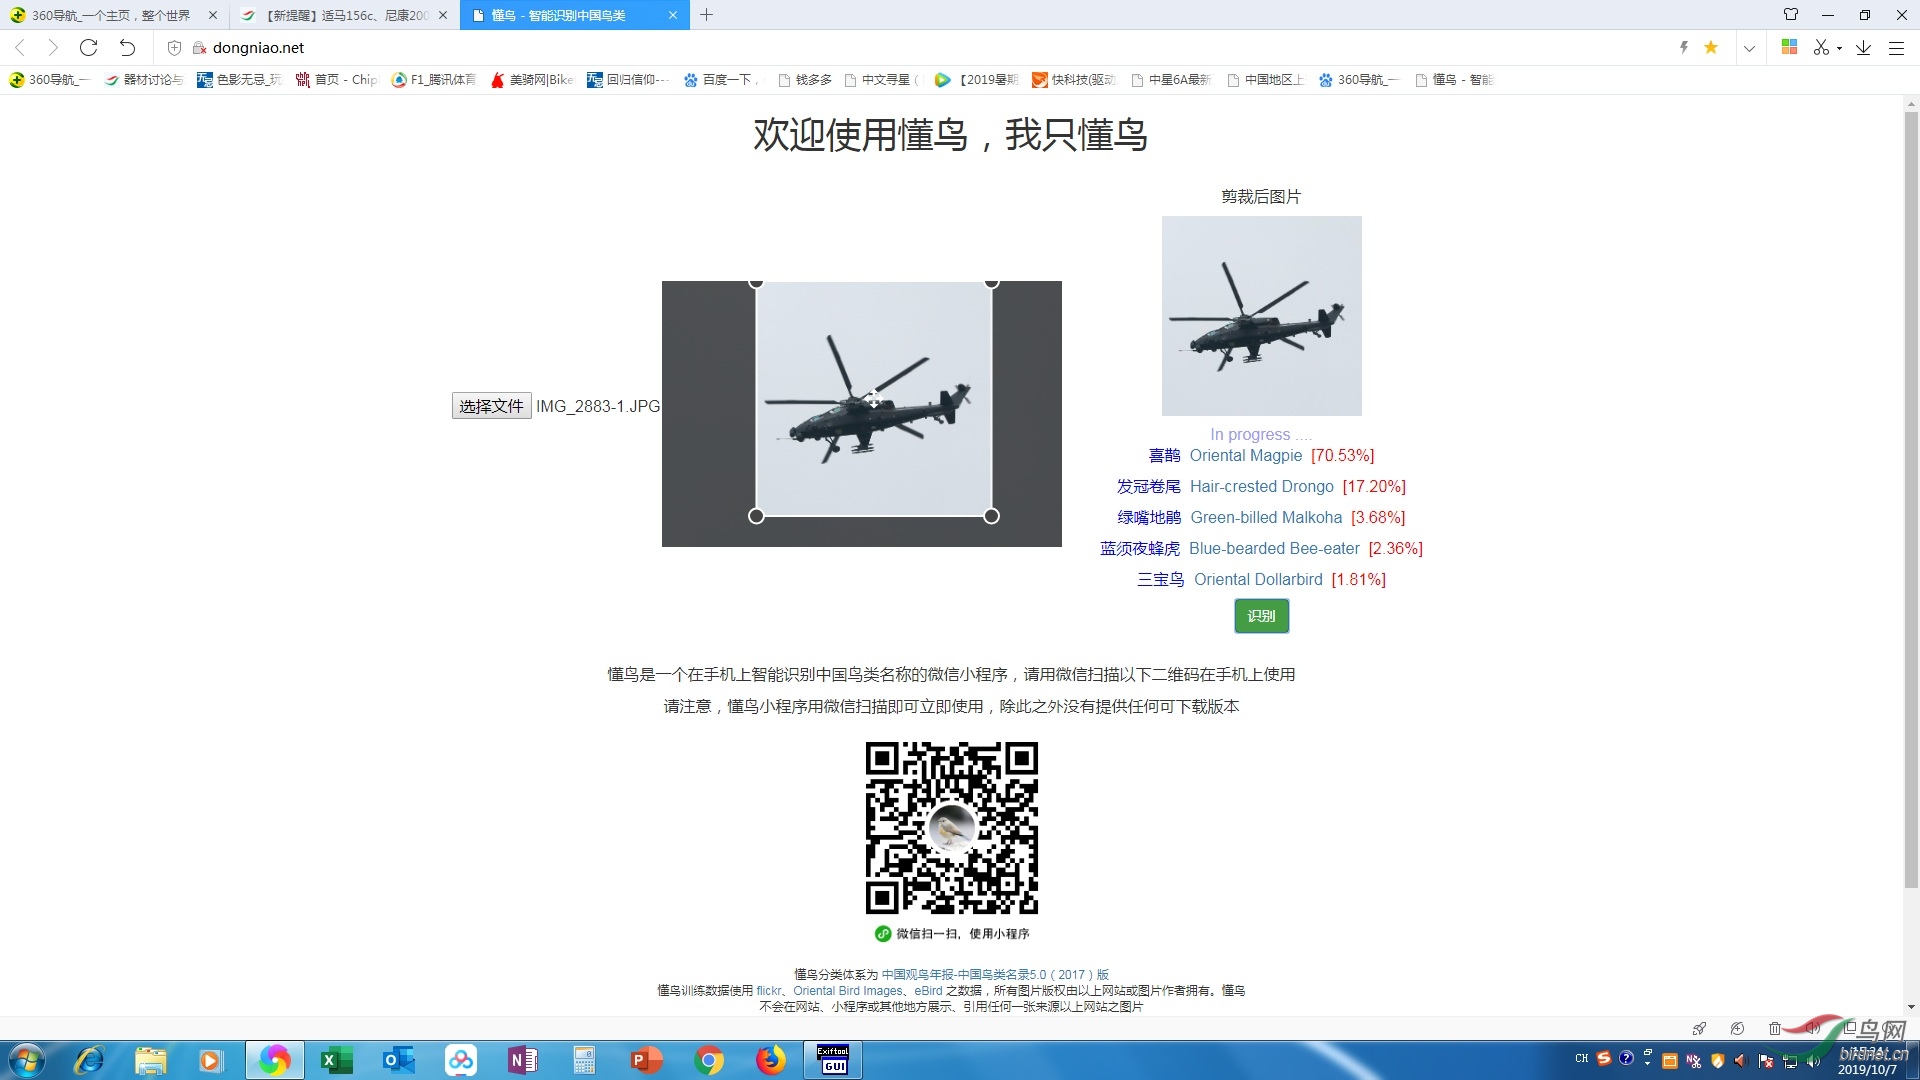Open OneNote from the taskbar
1920x1080 pixels.
(522, 1060)
